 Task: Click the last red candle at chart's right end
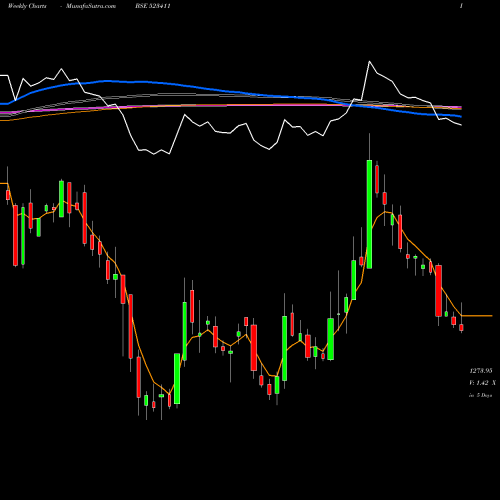click(461, 327)
